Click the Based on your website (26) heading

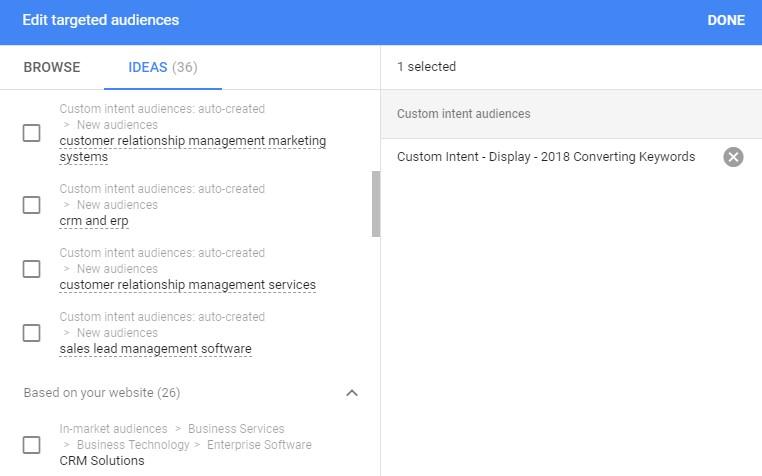coord(102,393)
